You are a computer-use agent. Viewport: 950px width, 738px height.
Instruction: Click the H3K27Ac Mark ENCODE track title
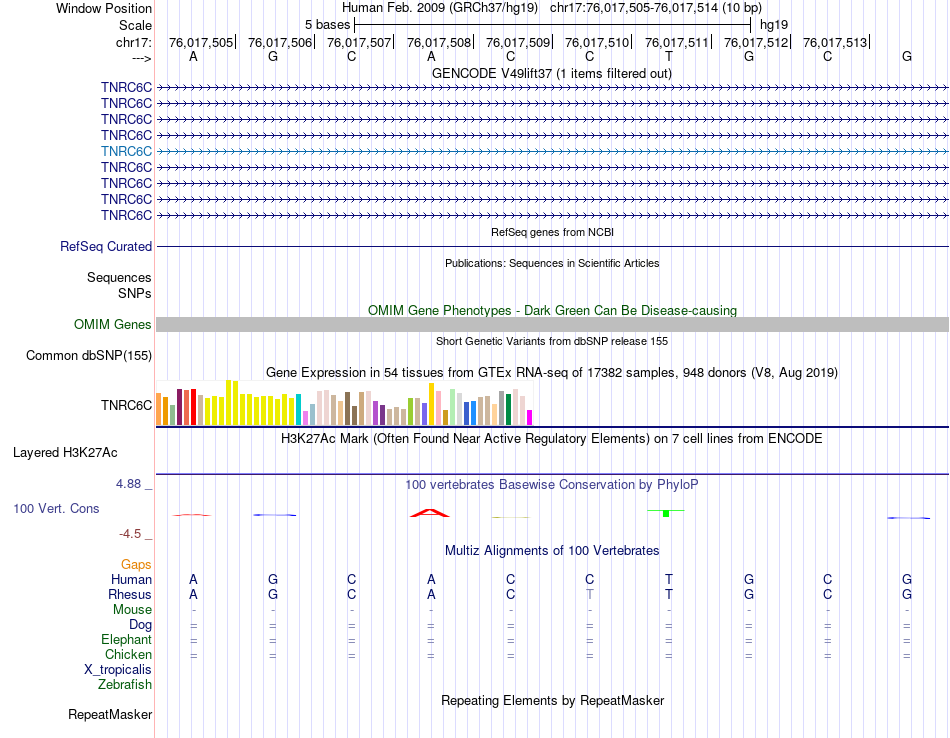[x=552, y=439]
